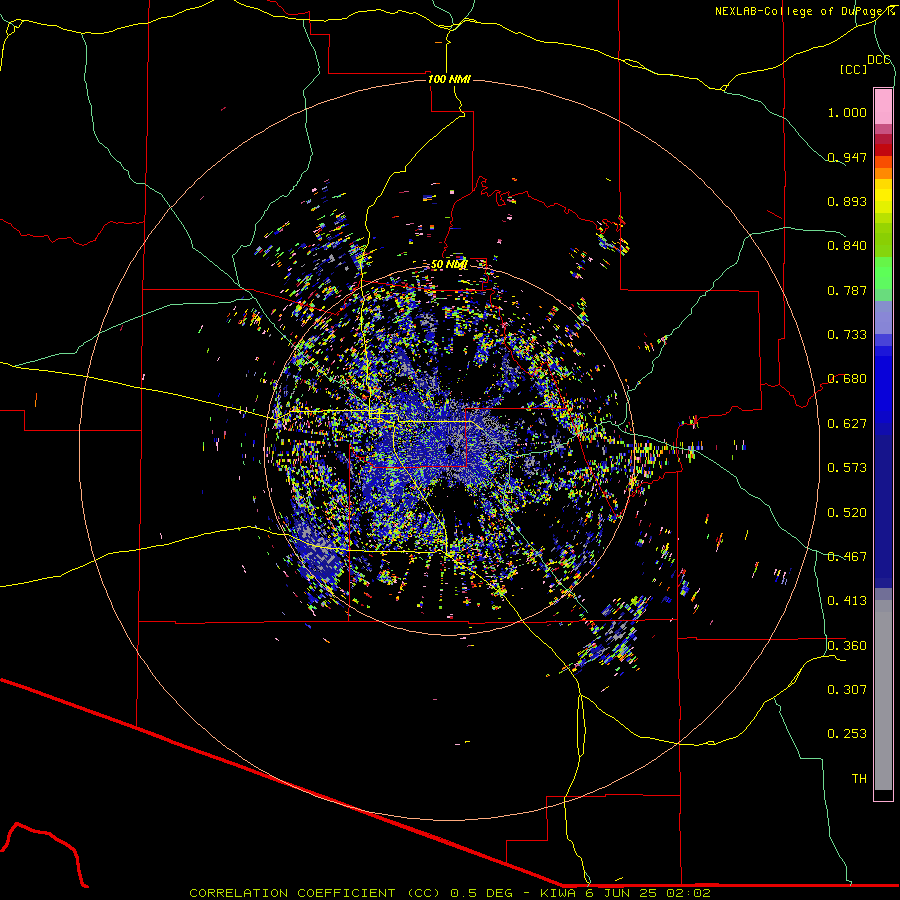The image size is (900, 900).
Task: Click the CORRELATION COEFFICIENT caption words
Action: [292, 893]
